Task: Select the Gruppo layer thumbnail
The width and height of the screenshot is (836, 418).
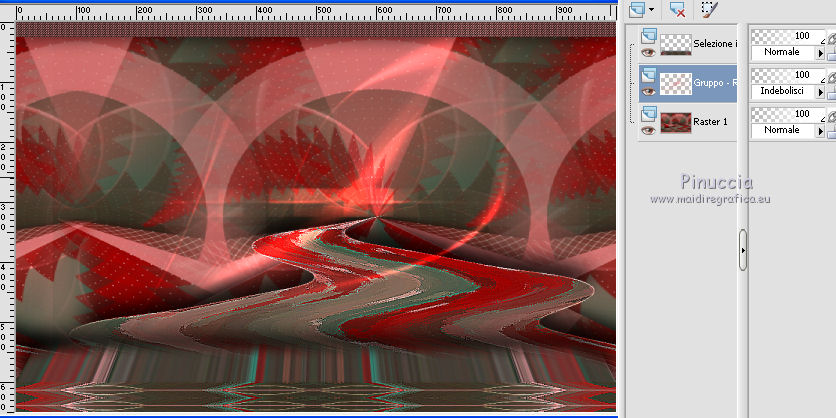Action: tap(676, 84)
